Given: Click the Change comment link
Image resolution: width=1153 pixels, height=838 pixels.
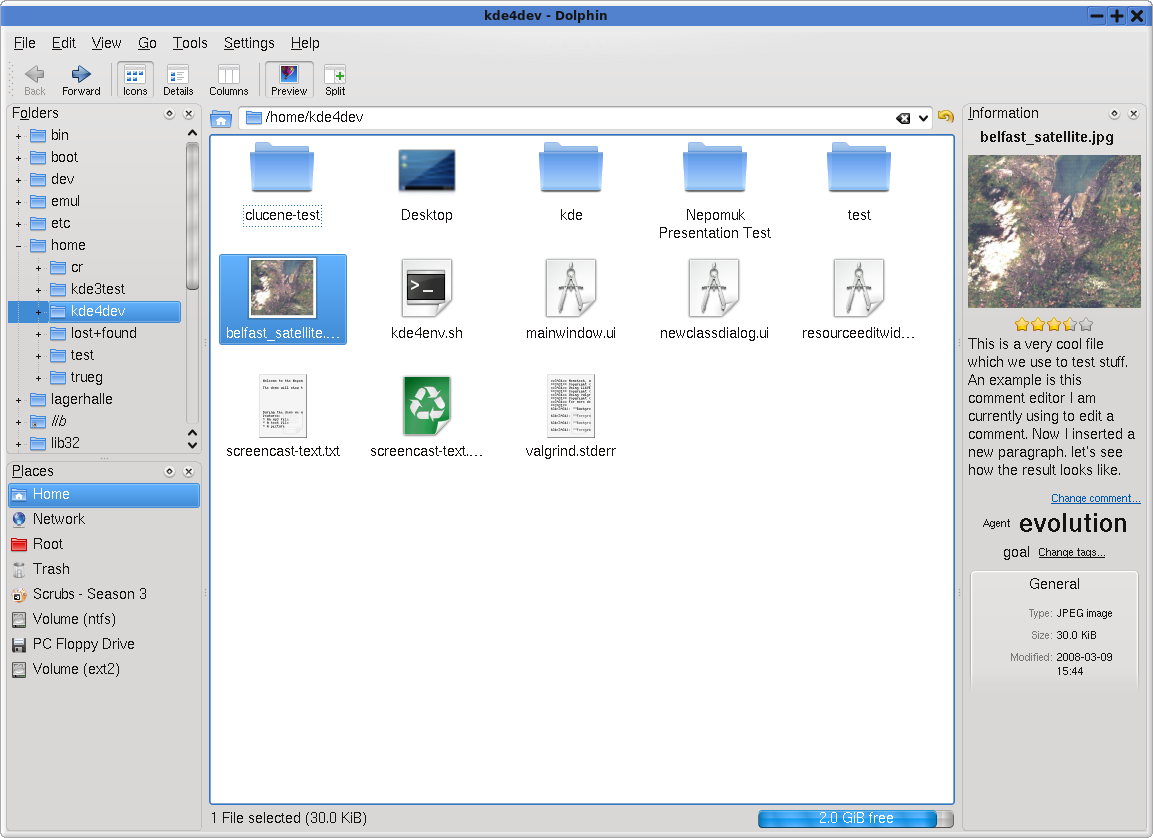Looking at the screenshot, I should 1095,499.
